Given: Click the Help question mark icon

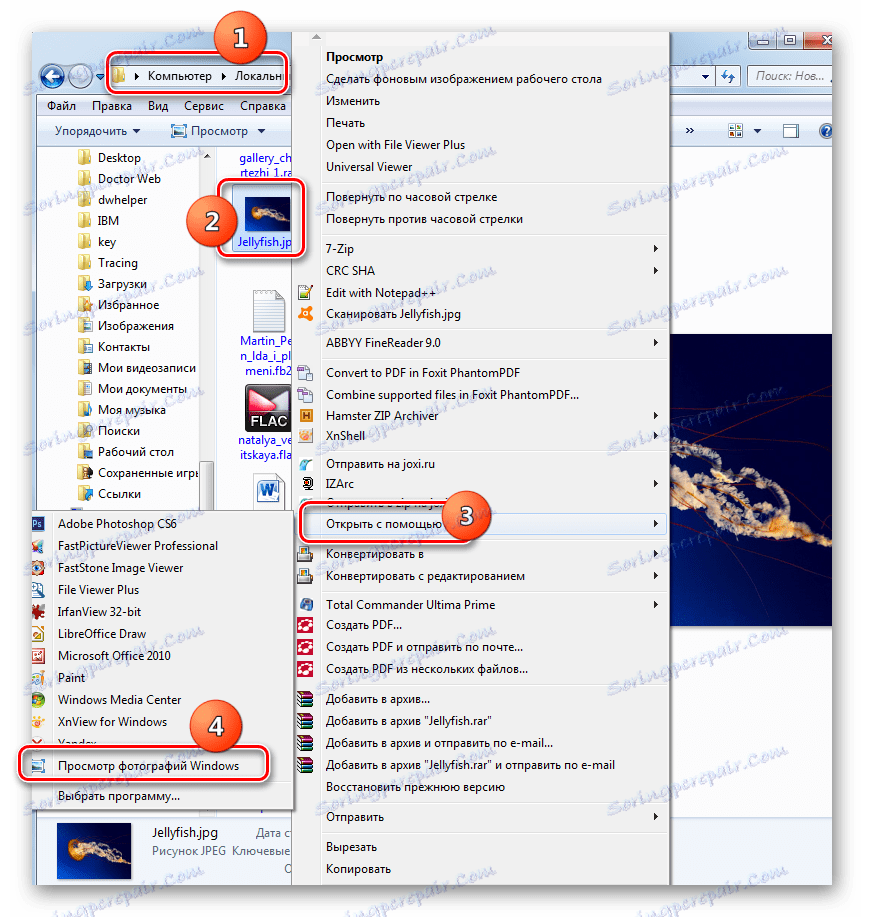Looking at the screenshot, I should pyautogui.click(x=826, y=131).
